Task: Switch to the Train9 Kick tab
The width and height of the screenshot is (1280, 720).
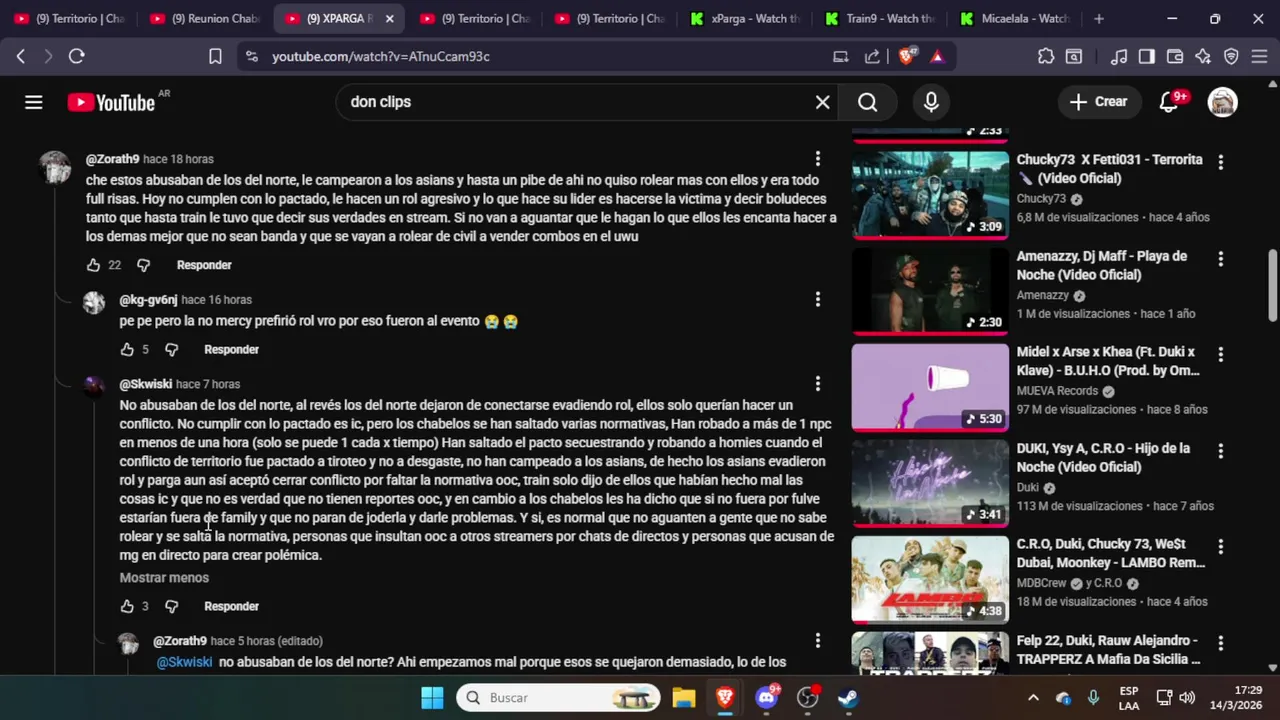Action: (x=880, y=18)
